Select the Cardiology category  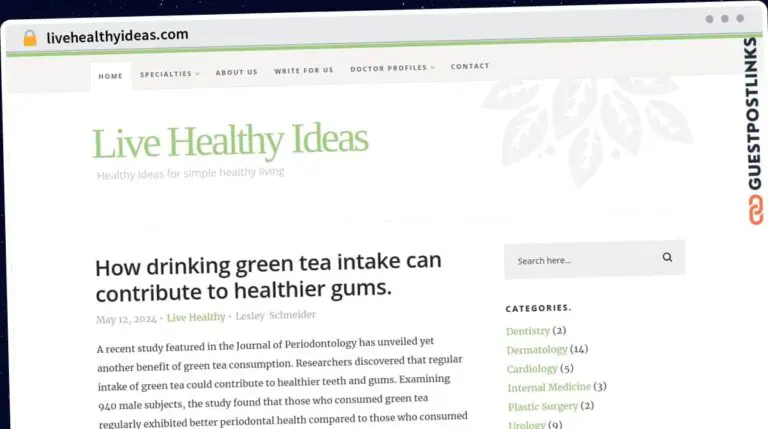(x=532, y=369)
